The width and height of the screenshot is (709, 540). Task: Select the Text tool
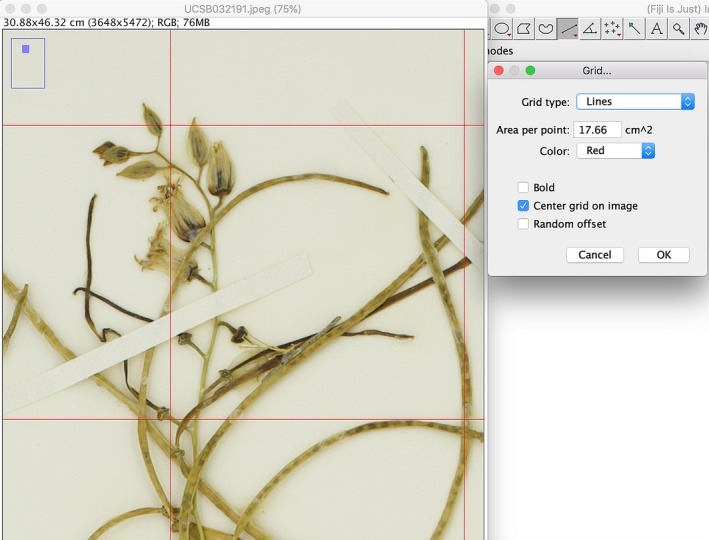point(656,29)
